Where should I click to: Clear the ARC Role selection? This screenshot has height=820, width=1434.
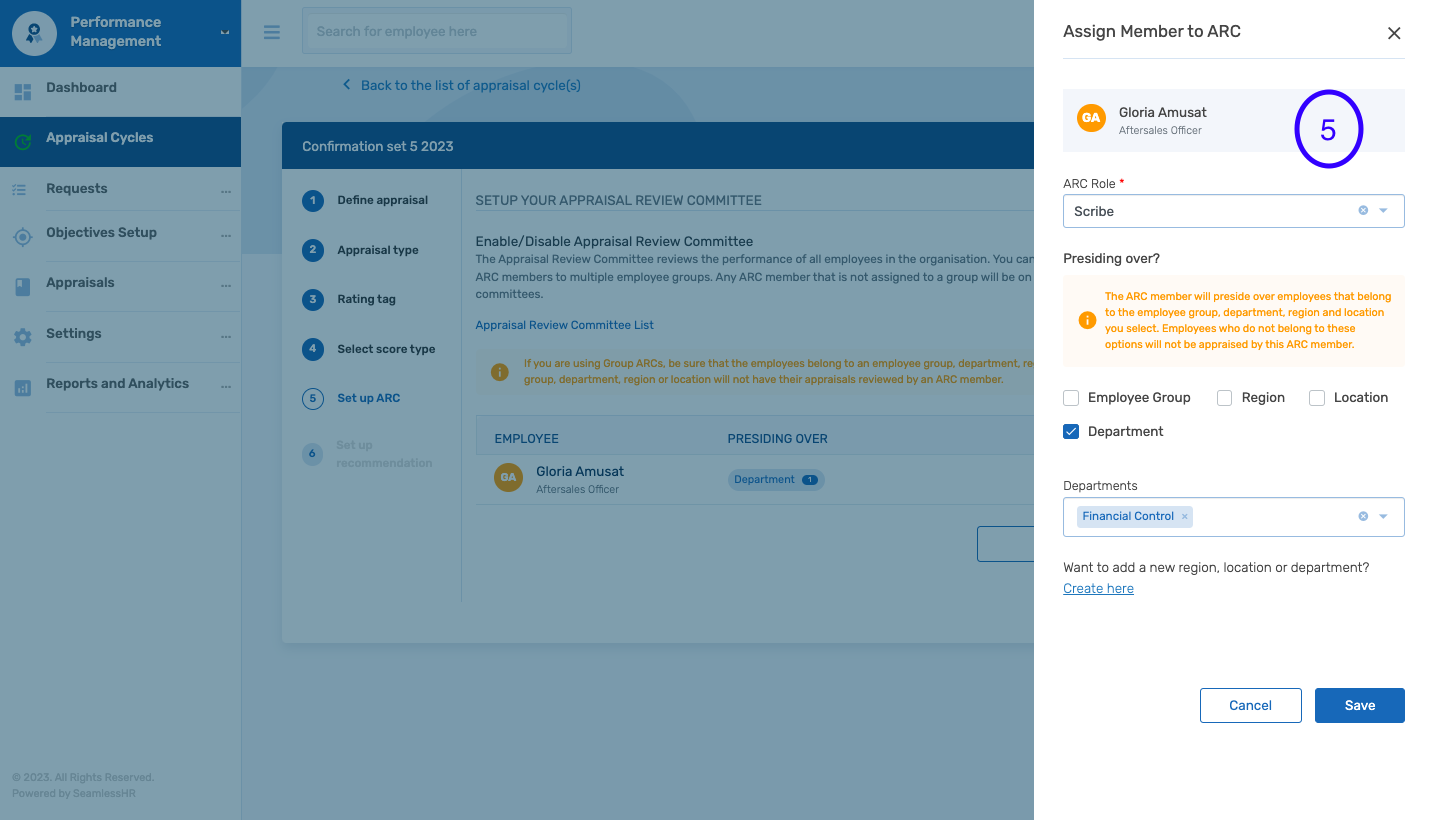click(1363, 211)
